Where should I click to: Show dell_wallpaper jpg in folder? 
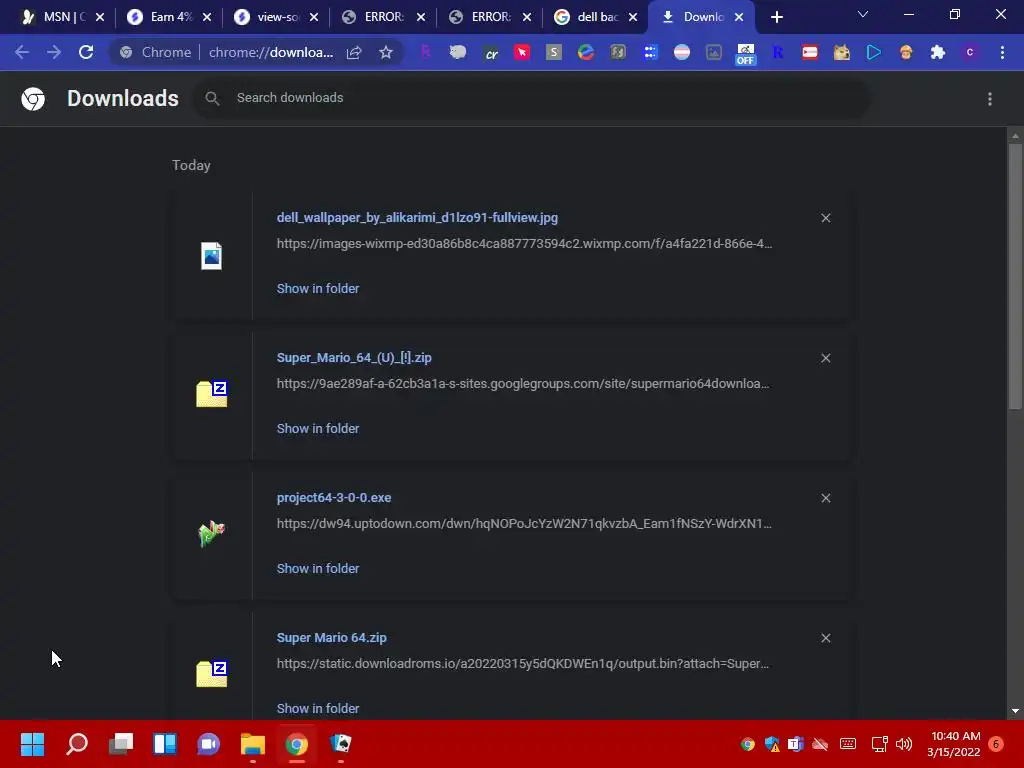(318, 289)
